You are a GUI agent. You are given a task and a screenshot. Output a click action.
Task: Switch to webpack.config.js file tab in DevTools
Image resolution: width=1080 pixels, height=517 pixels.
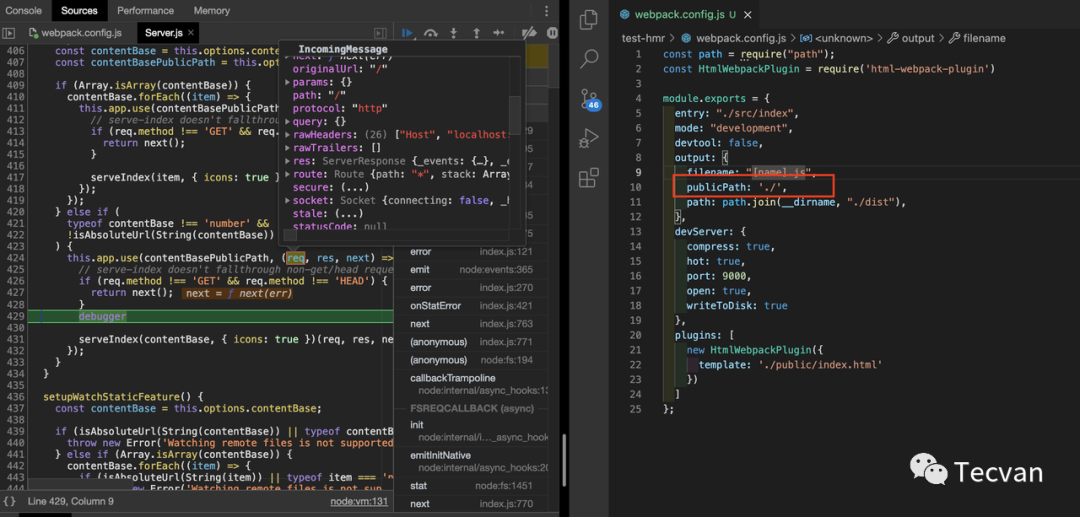point(75,32)
